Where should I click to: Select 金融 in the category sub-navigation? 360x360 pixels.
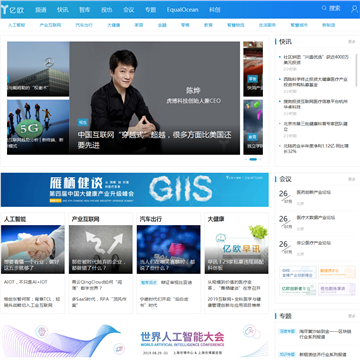tap(162, 25)
